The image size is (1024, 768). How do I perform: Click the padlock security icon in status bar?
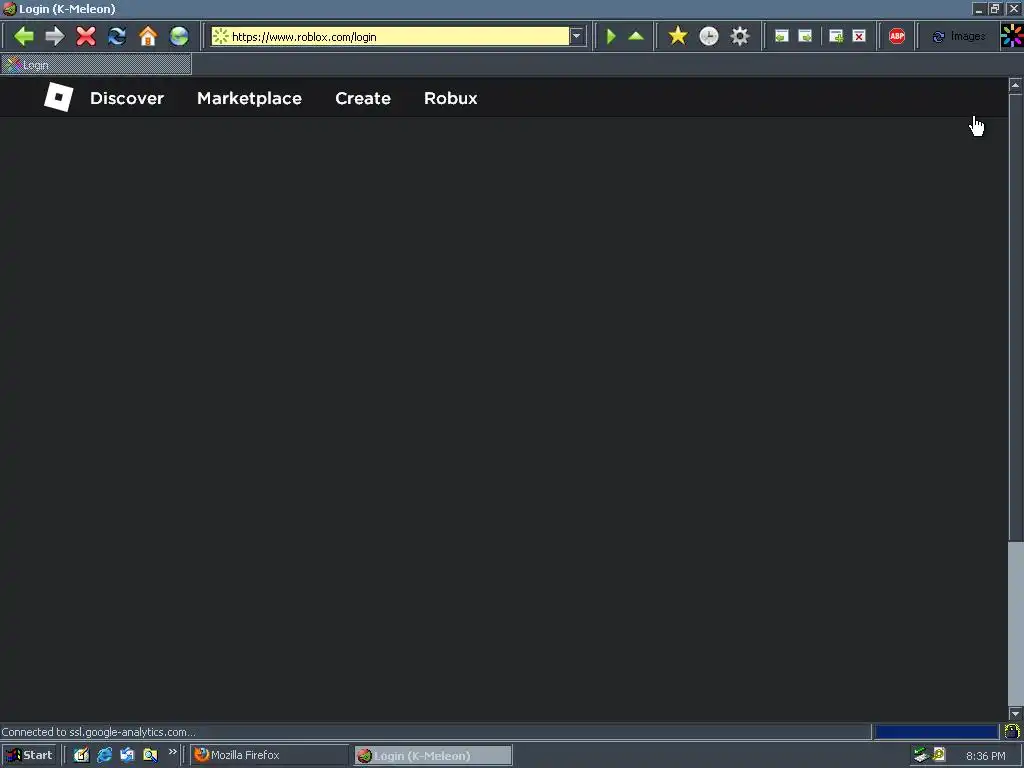1012,731
